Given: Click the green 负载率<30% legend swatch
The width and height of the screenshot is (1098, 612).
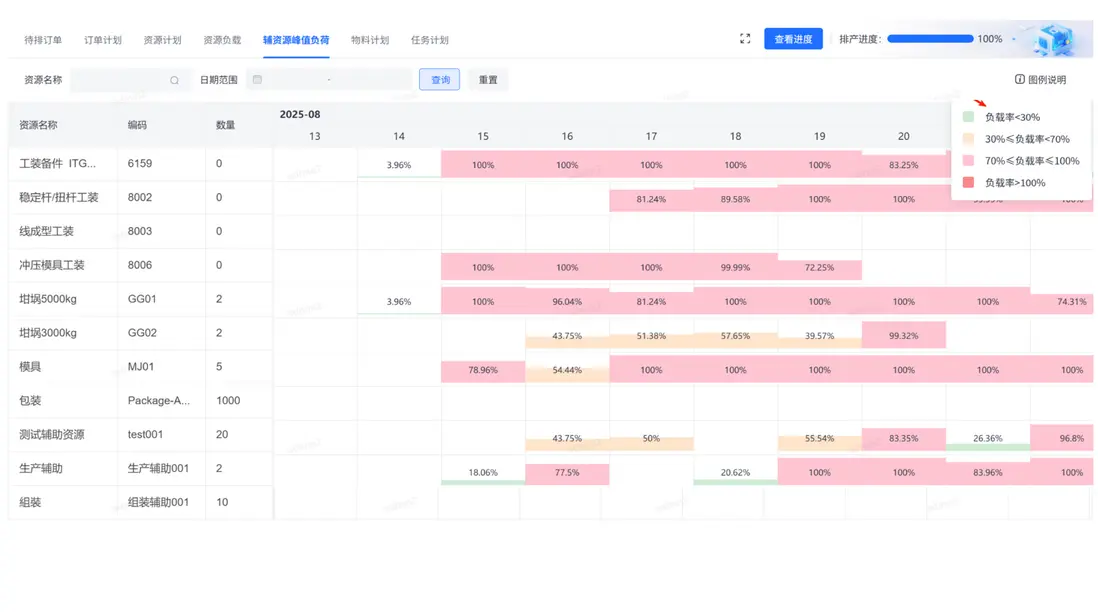Looking at the screenshot, I should [x=968, y=117].
